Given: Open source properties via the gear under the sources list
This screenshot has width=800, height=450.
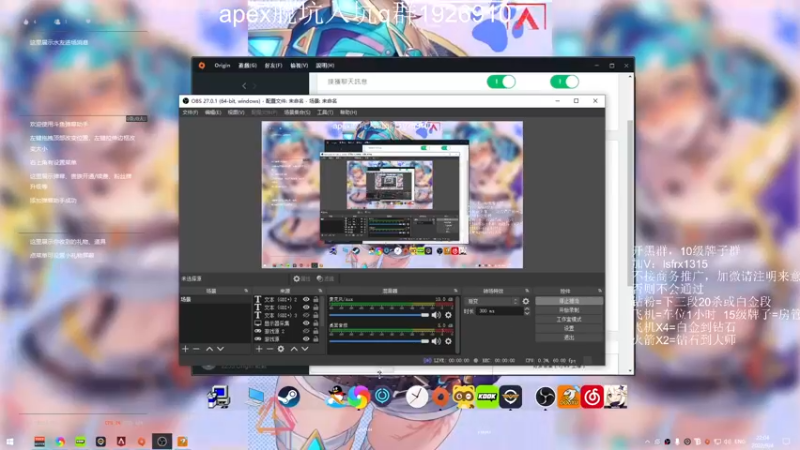Looking at the screenshot, I should 281,349.
